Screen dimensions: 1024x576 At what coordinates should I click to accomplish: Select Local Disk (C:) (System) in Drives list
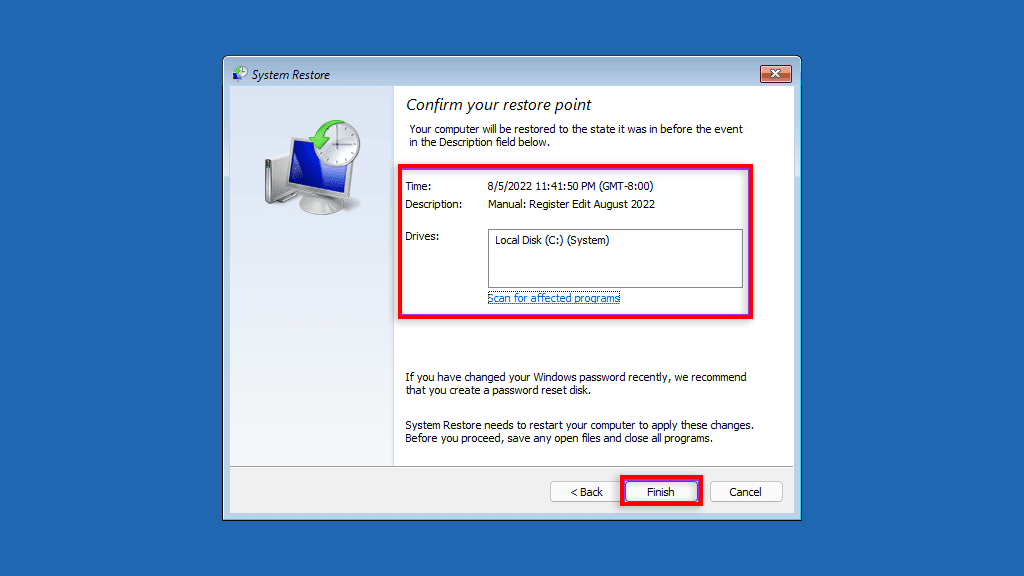pyautogui.click(x=552, y=240)
